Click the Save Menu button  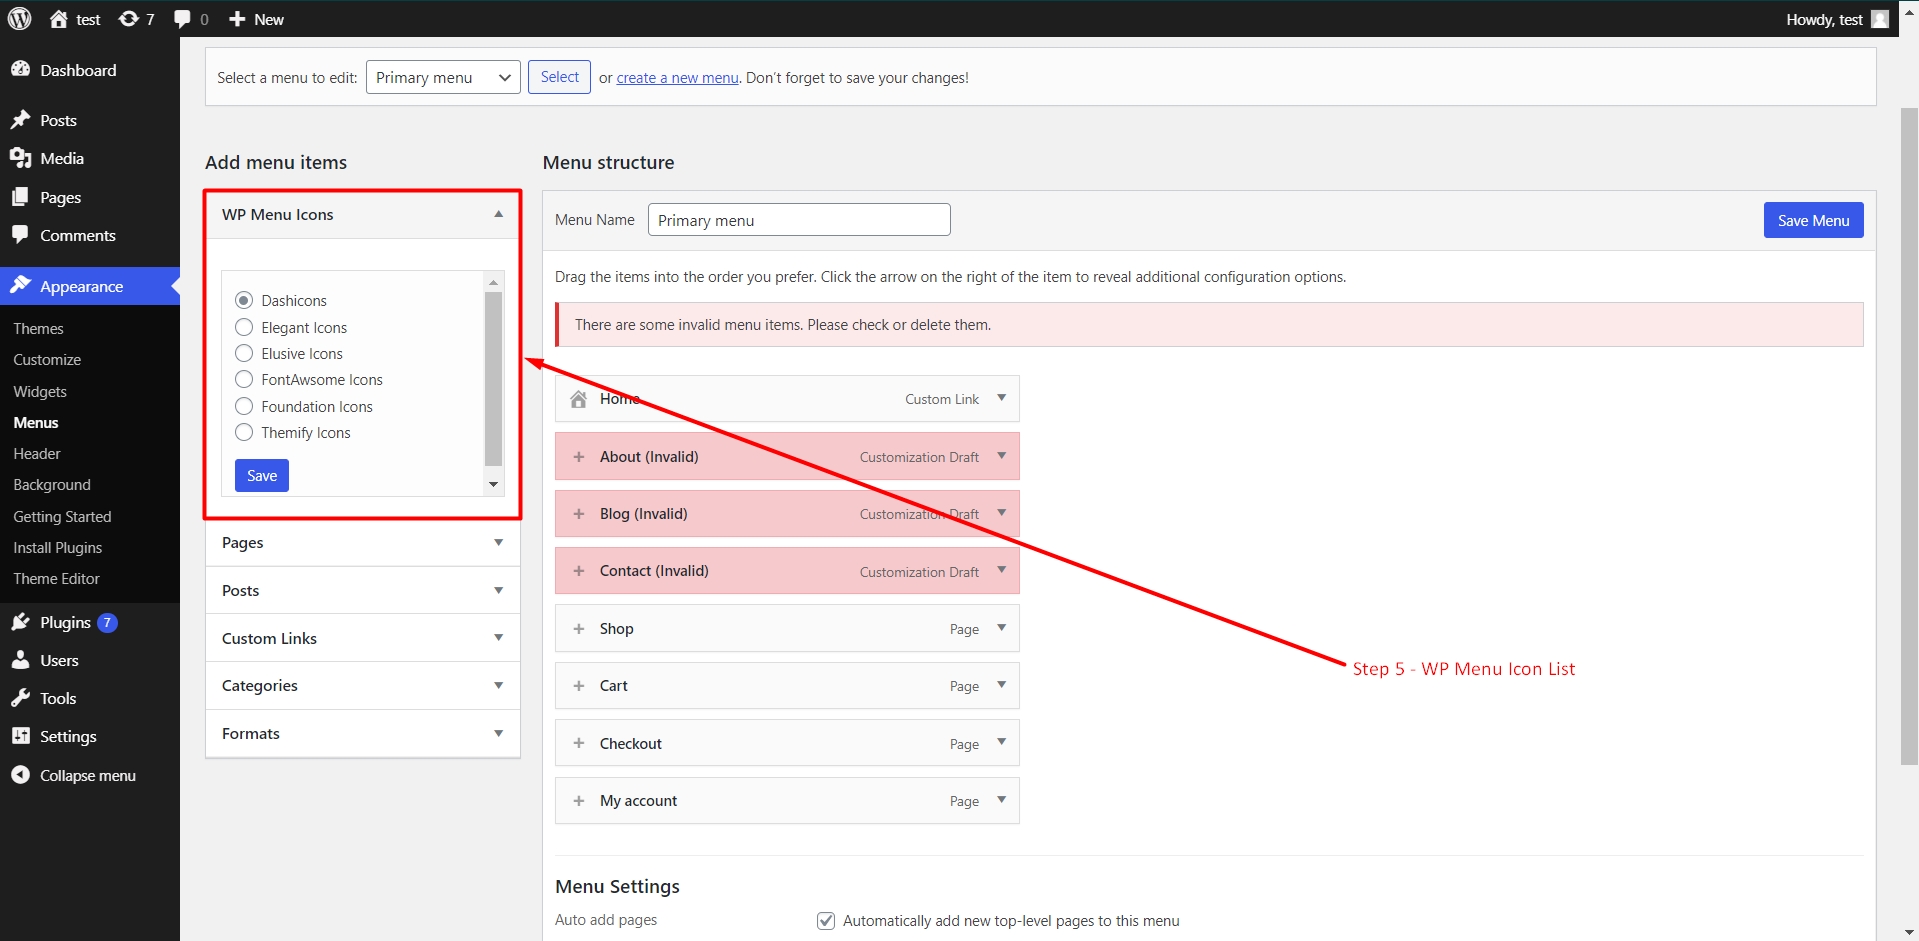click(1813, 220)
